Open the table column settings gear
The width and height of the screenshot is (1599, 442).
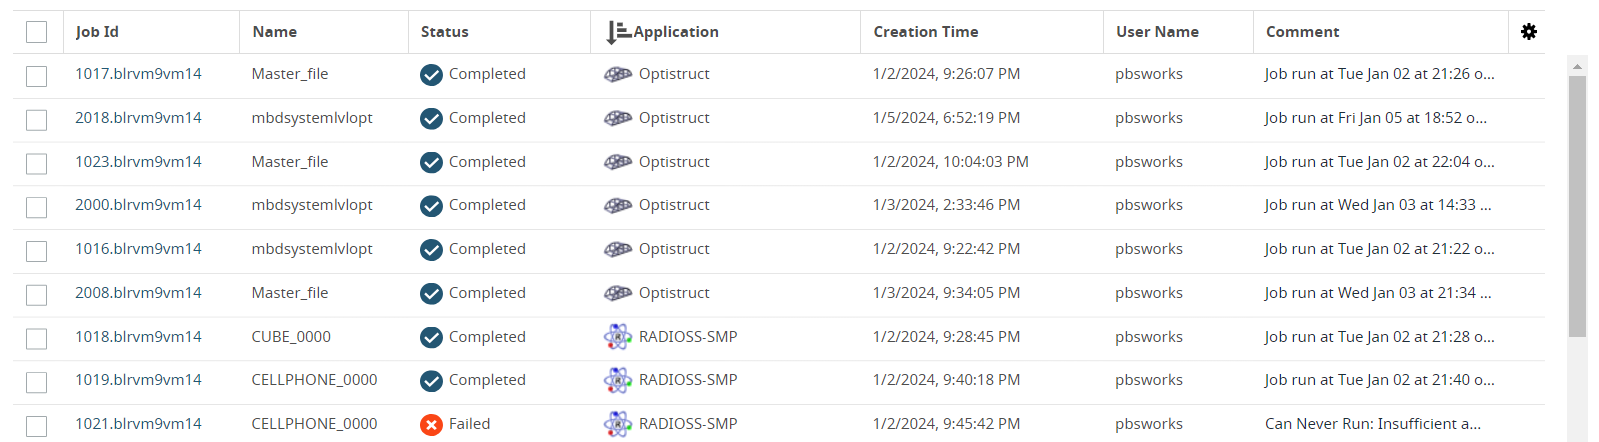tap(1528, 32)
